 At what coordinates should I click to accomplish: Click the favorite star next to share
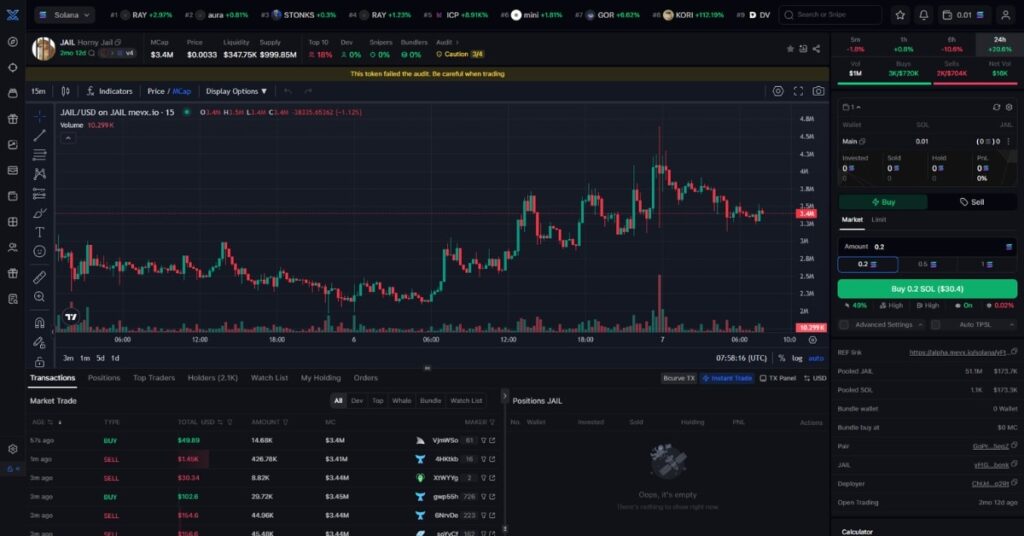pos(790,49)
